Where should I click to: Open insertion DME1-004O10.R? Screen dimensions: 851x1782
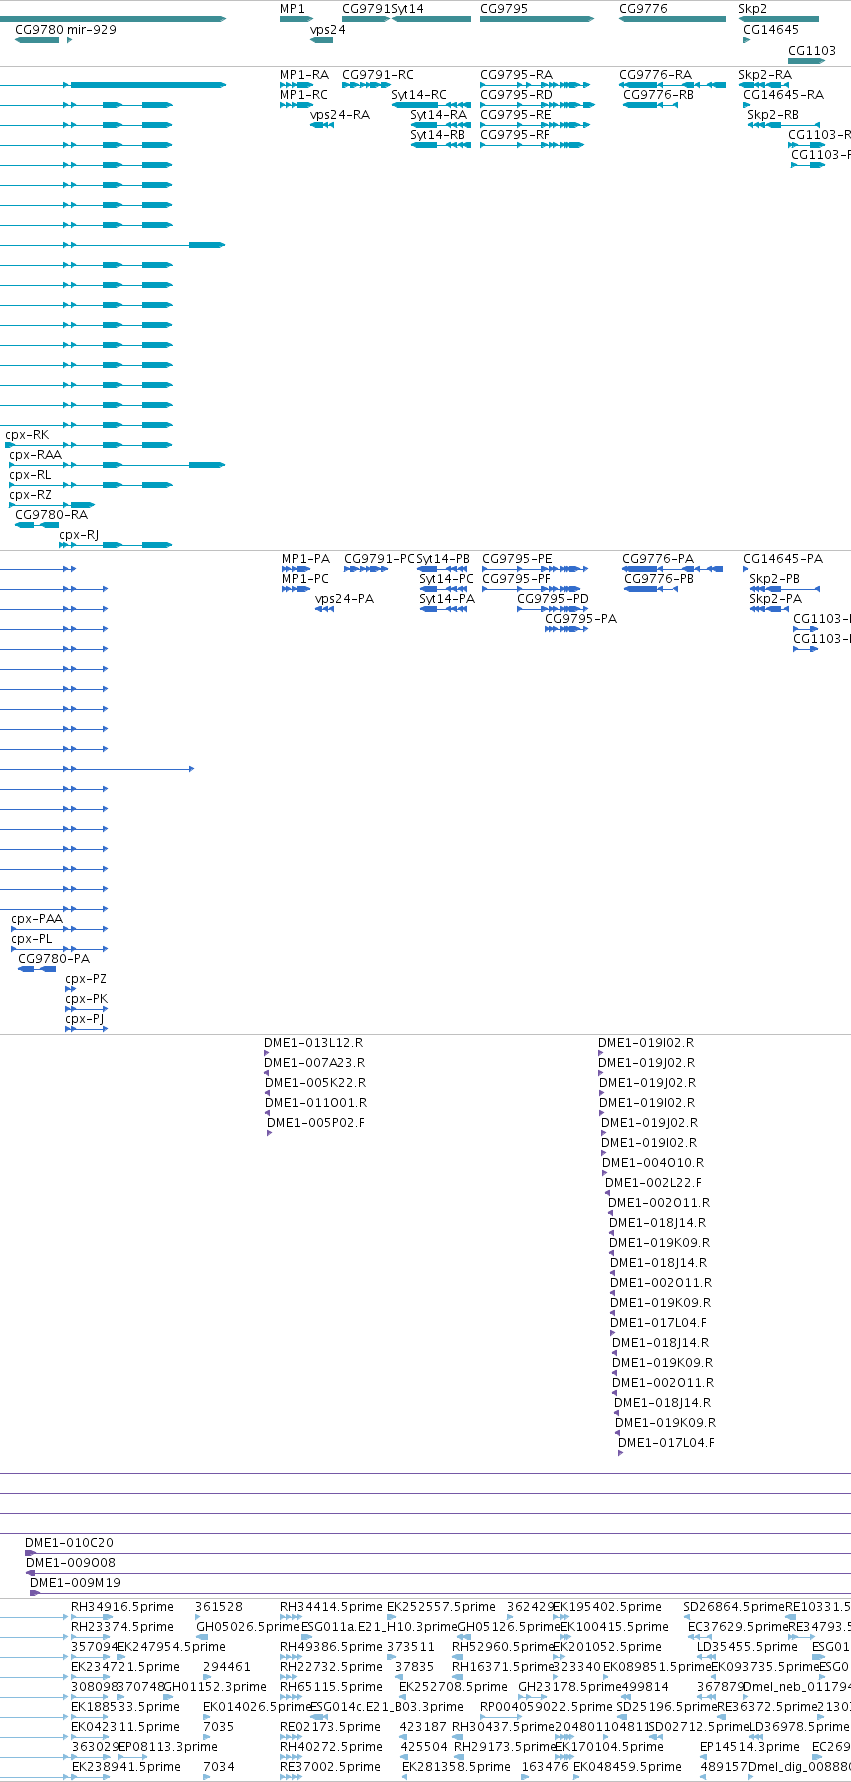click(653, 1163)
